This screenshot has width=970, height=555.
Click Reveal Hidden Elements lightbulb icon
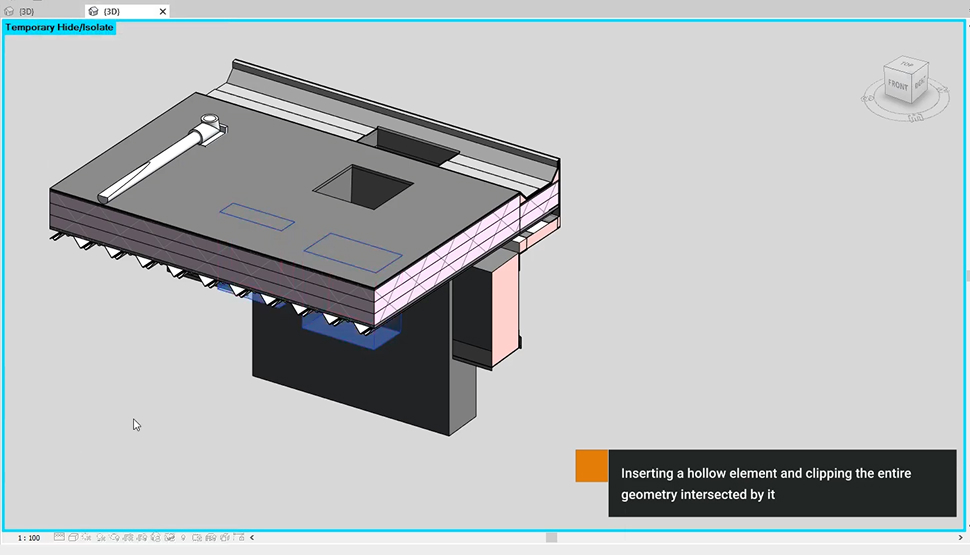point(183,538)
